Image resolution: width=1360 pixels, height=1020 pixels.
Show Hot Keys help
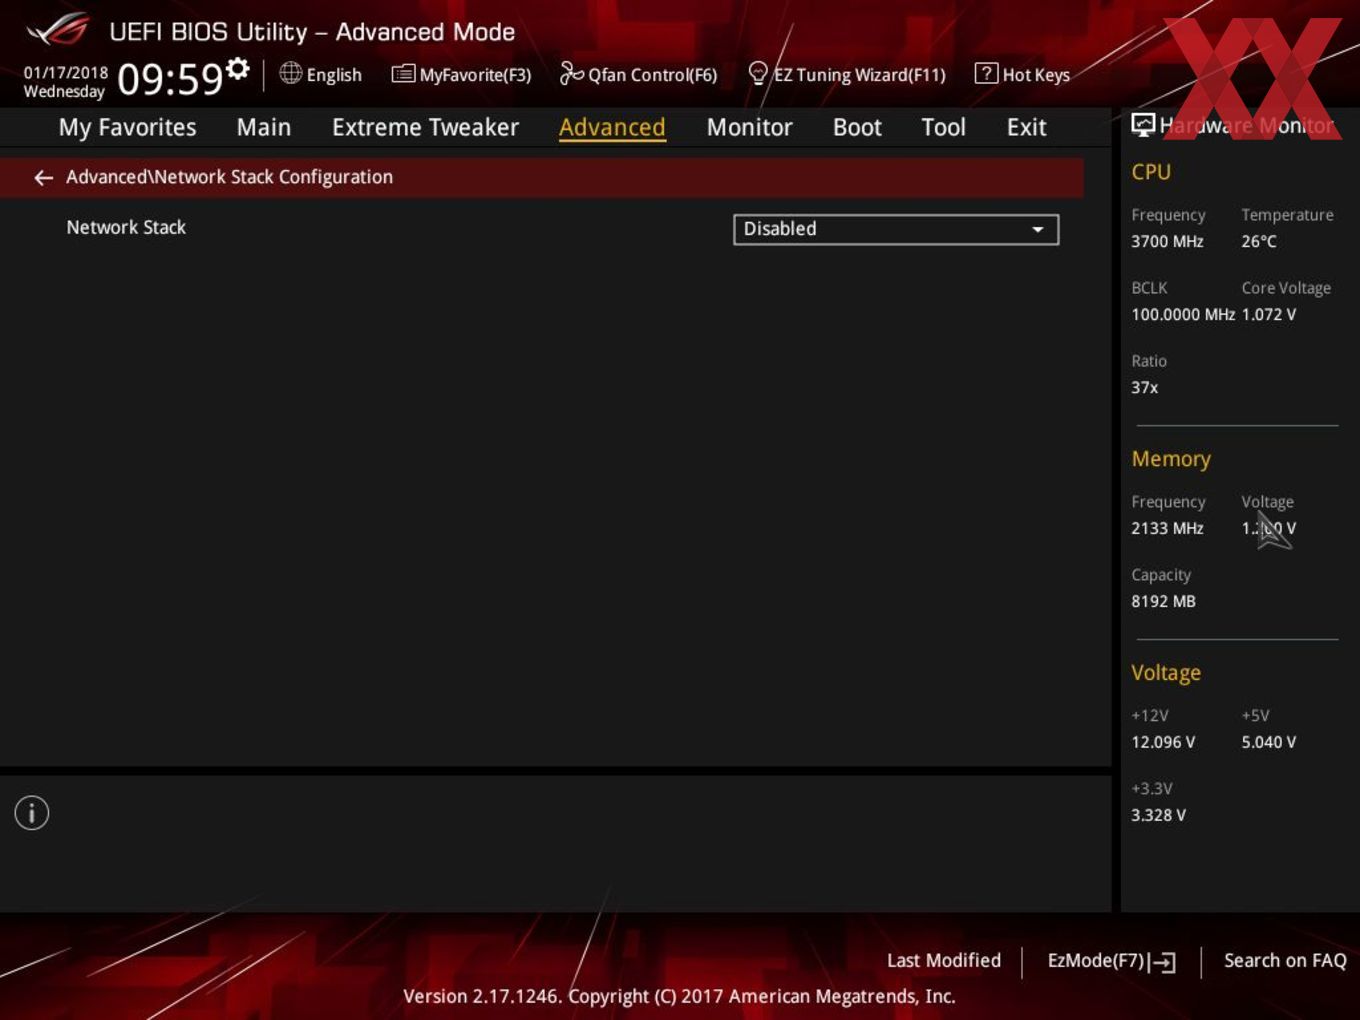point(1022,74)
